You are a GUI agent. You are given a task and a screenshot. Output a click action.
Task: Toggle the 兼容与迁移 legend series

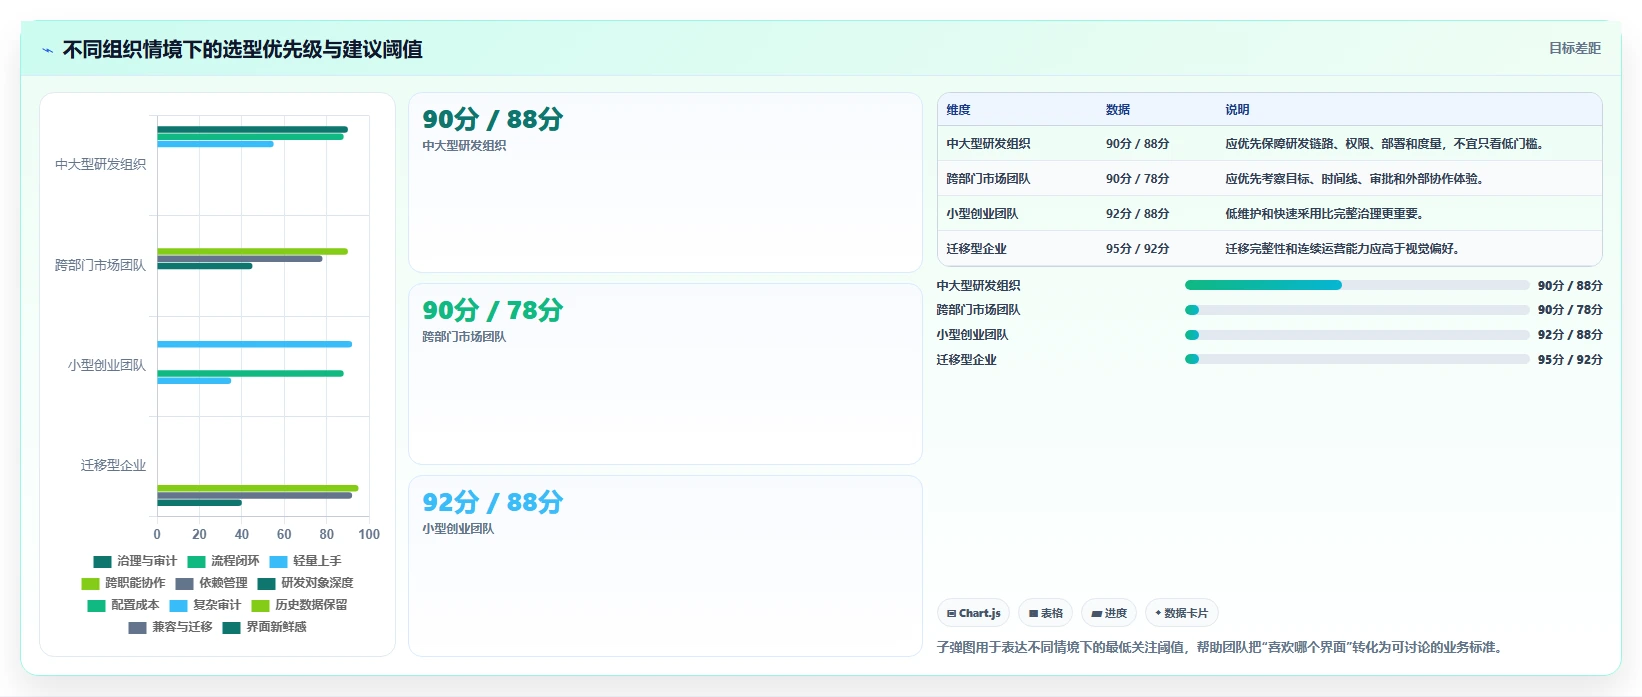pos(170,627)
